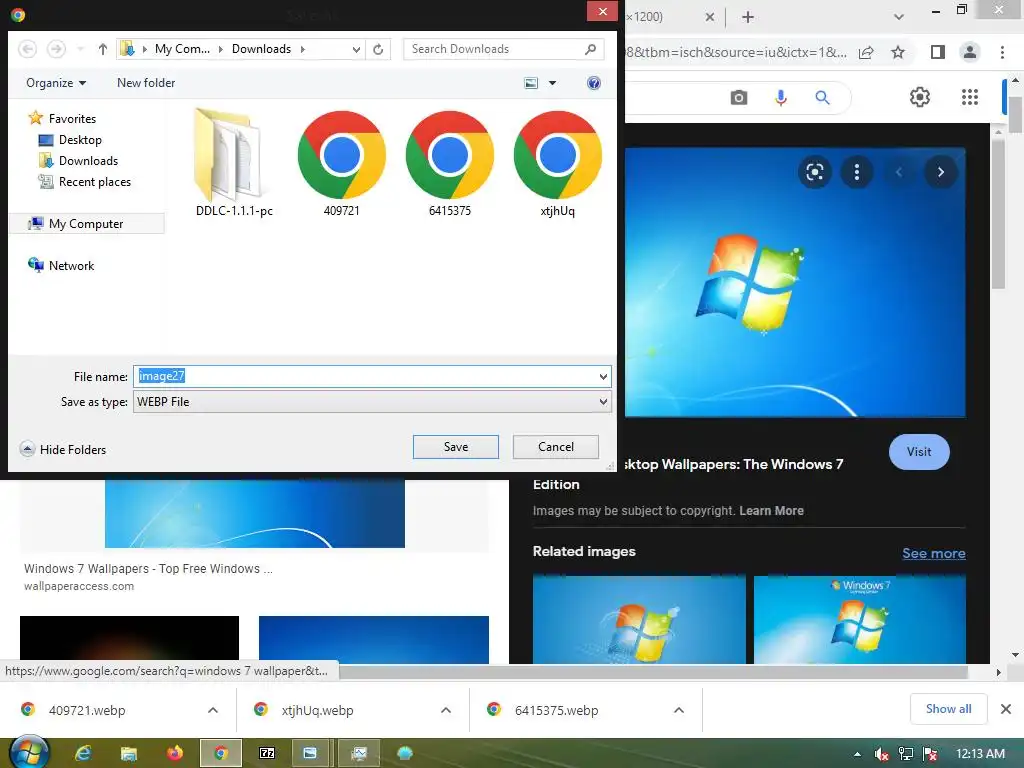Viewport: 1024px width, 768px height.
Task: Go back in the Save dialog
Action: tap(27, 49)
